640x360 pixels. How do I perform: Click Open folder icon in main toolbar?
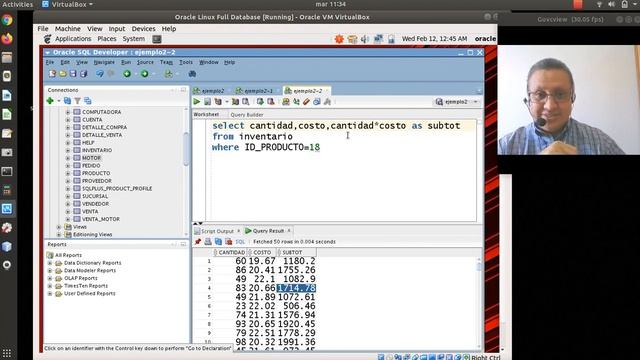click(62, 73)
